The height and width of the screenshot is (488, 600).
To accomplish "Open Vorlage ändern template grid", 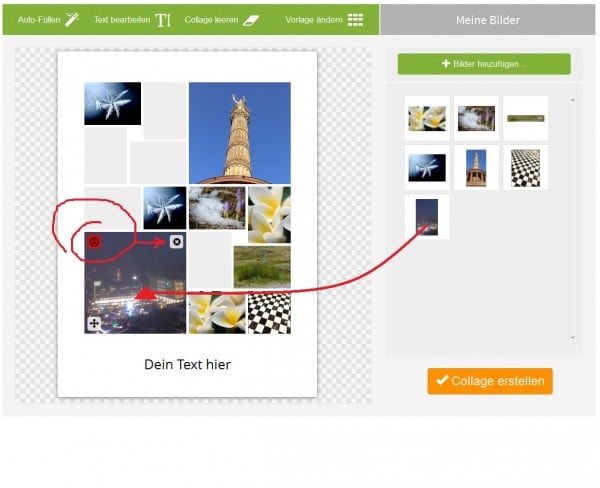I will click(x=324, y=19).
